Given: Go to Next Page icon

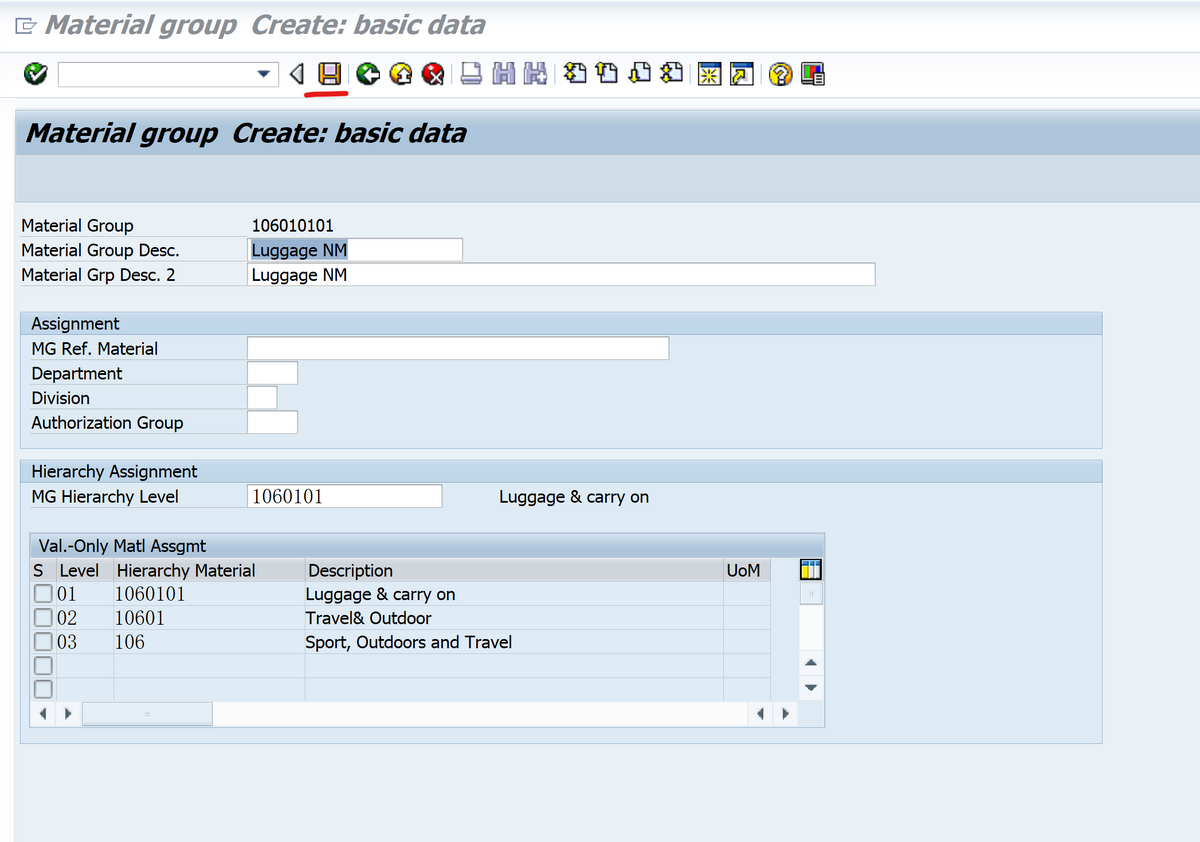Looking at the screenshot, I should (x=641, y=74).
